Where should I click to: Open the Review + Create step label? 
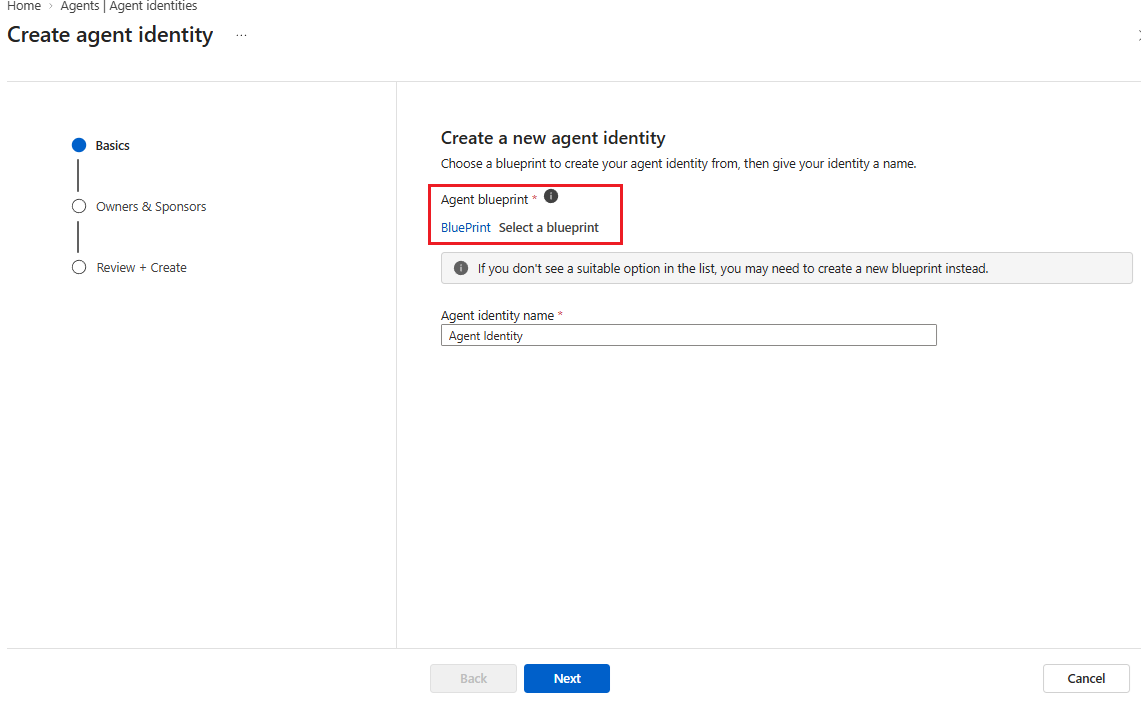[x=141, y=268]
